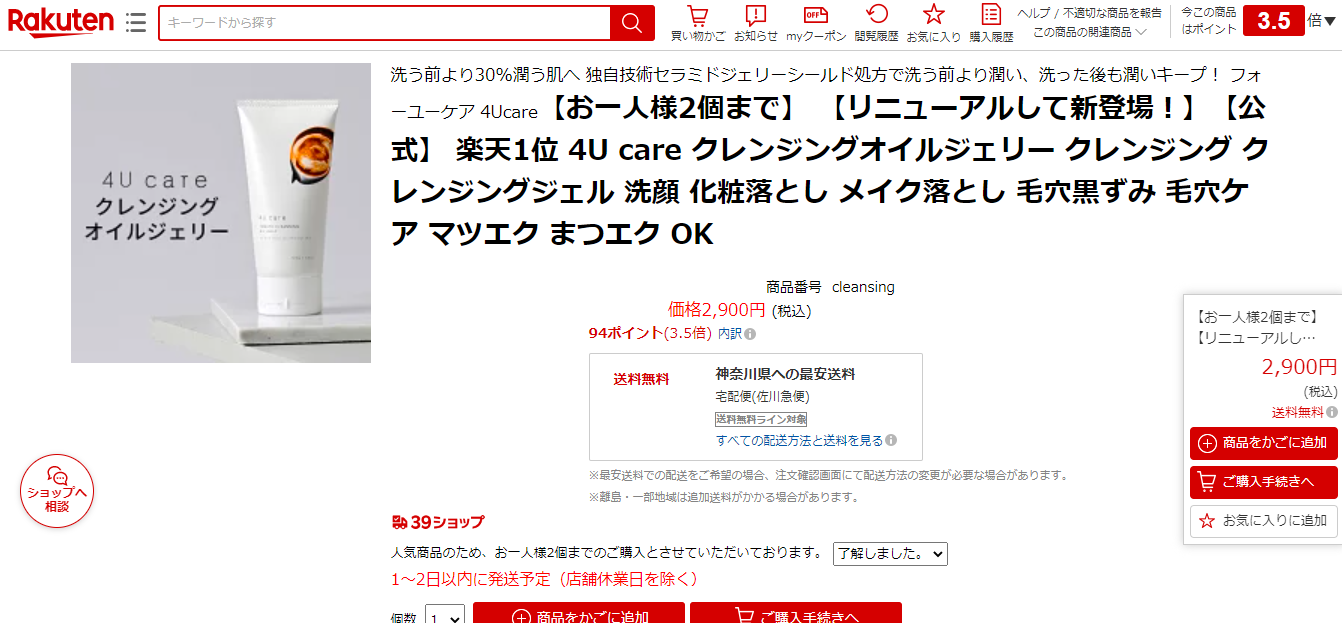1342x623 pixels.
Task: Open purchase history (購入履歴) icon
Action: tap(991, 24)
